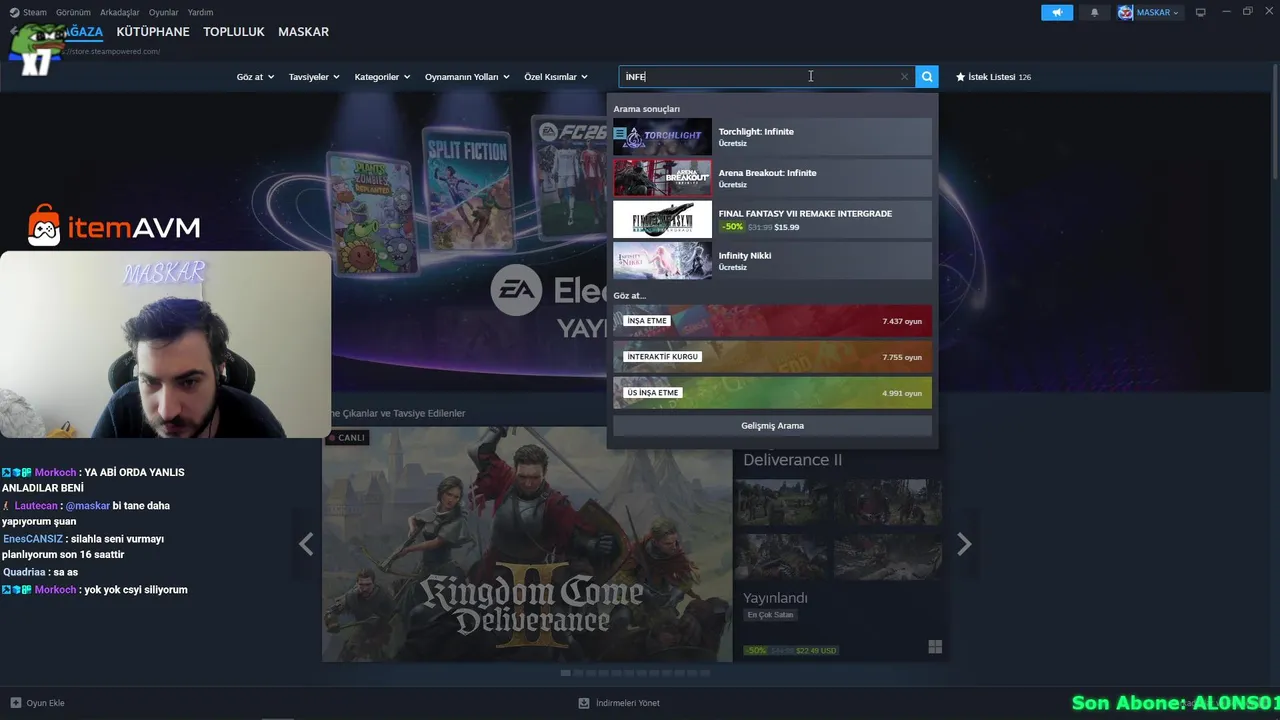Select Arena Breakout: Infinite search result
1280x720 pixels.
772,178
